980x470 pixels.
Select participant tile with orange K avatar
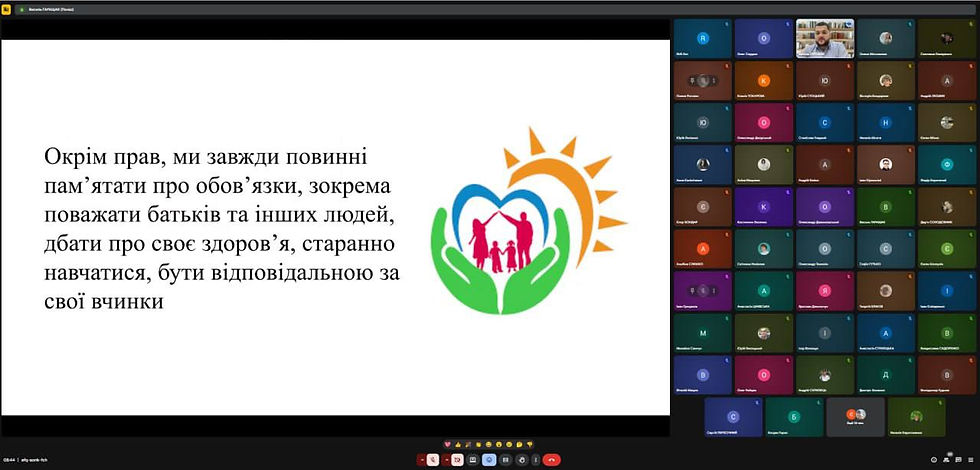(x=764, y=81)
